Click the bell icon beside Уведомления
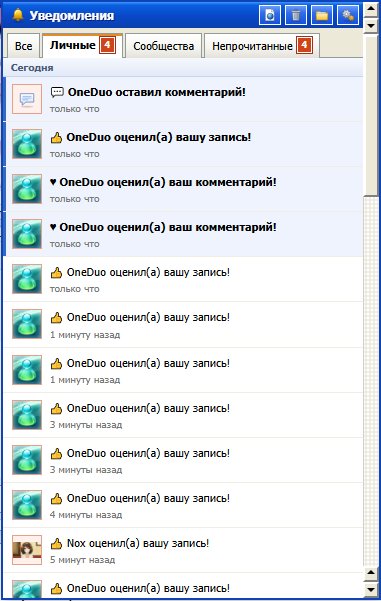Image resolution: width=381 pixels, height=601 pixels. pyautogui.click(x=18, y=15)
